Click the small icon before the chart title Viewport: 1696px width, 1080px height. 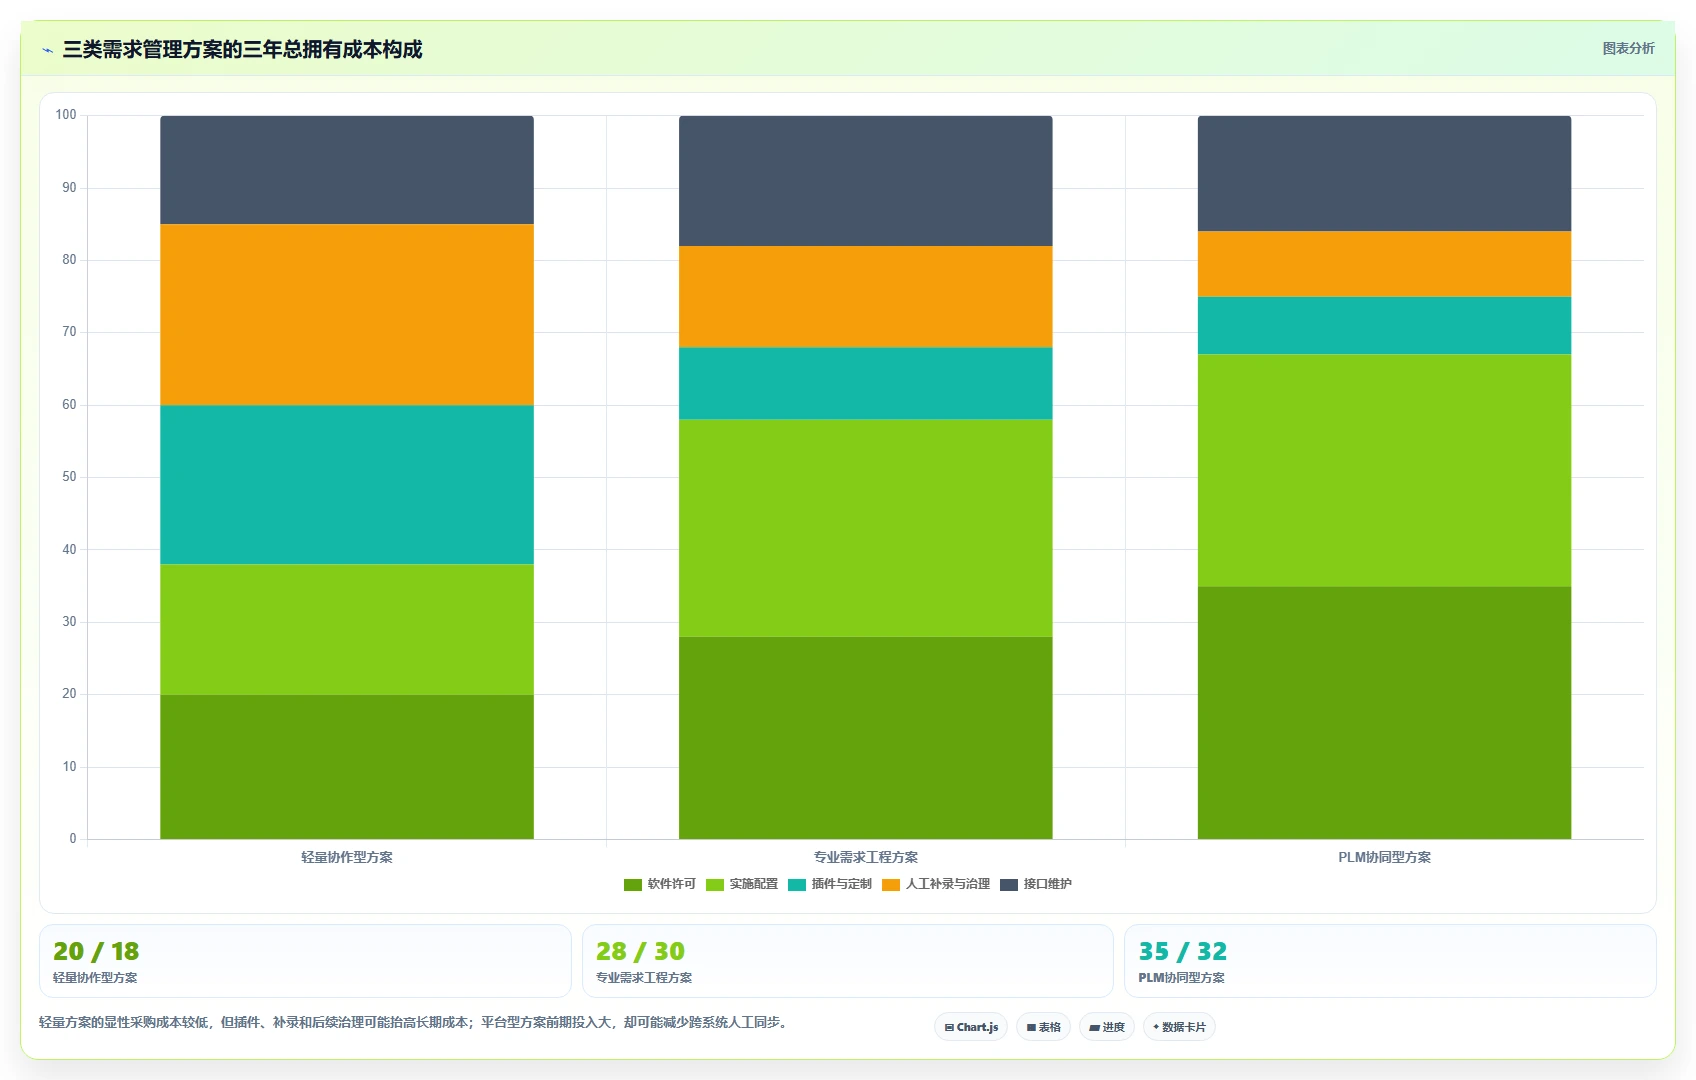click(x=48, y=50)
